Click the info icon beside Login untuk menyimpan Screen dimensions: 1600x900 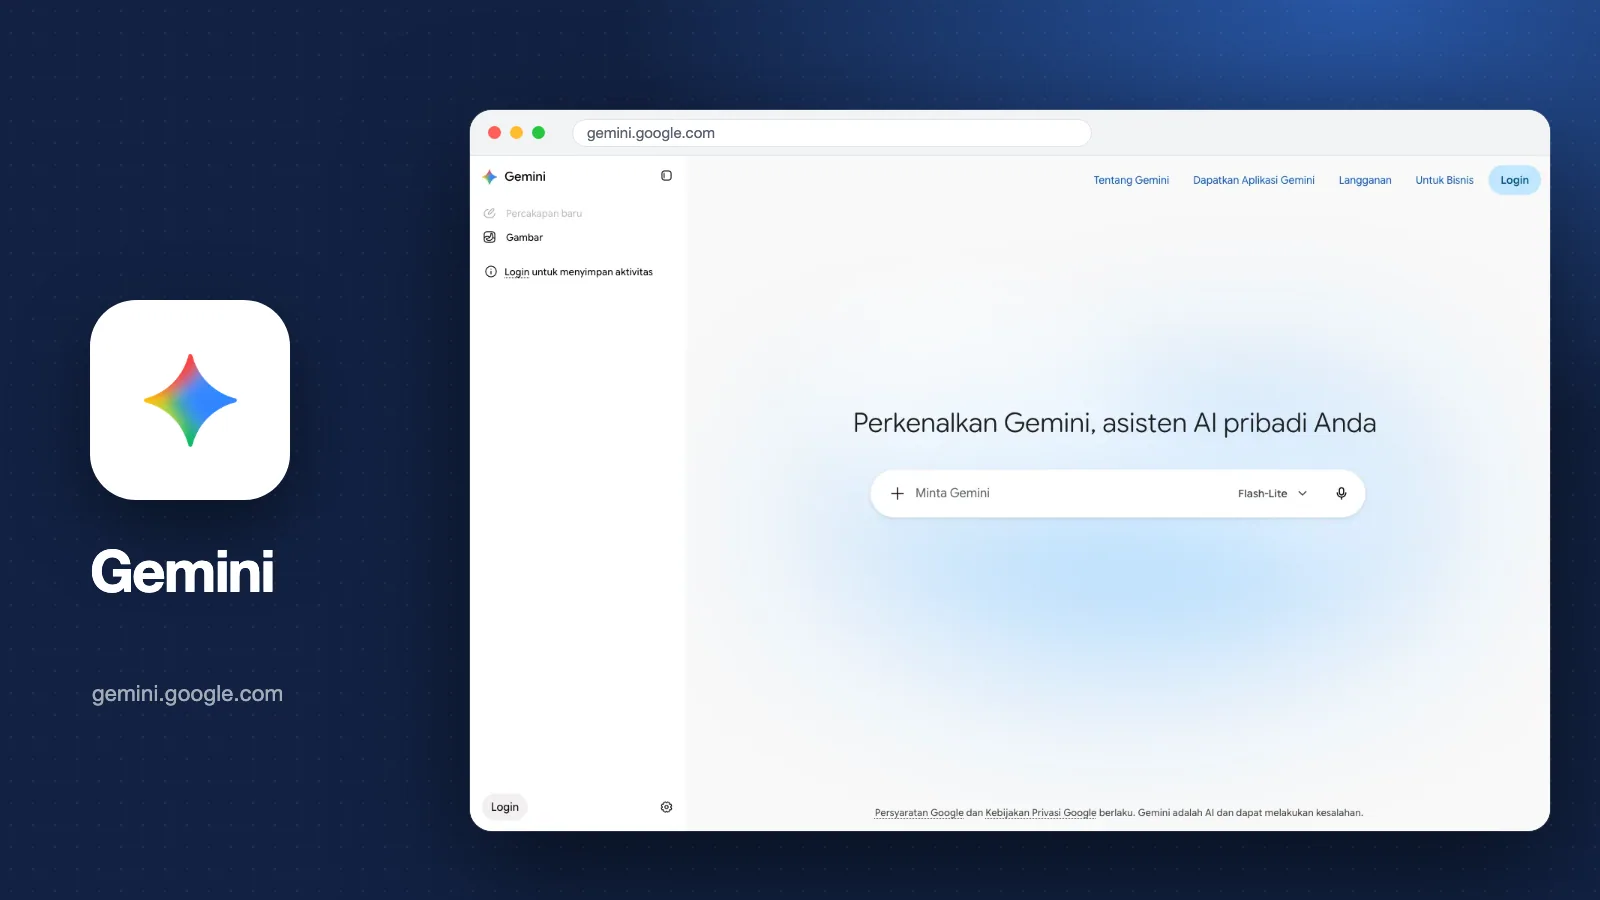(x=490, y=272)
